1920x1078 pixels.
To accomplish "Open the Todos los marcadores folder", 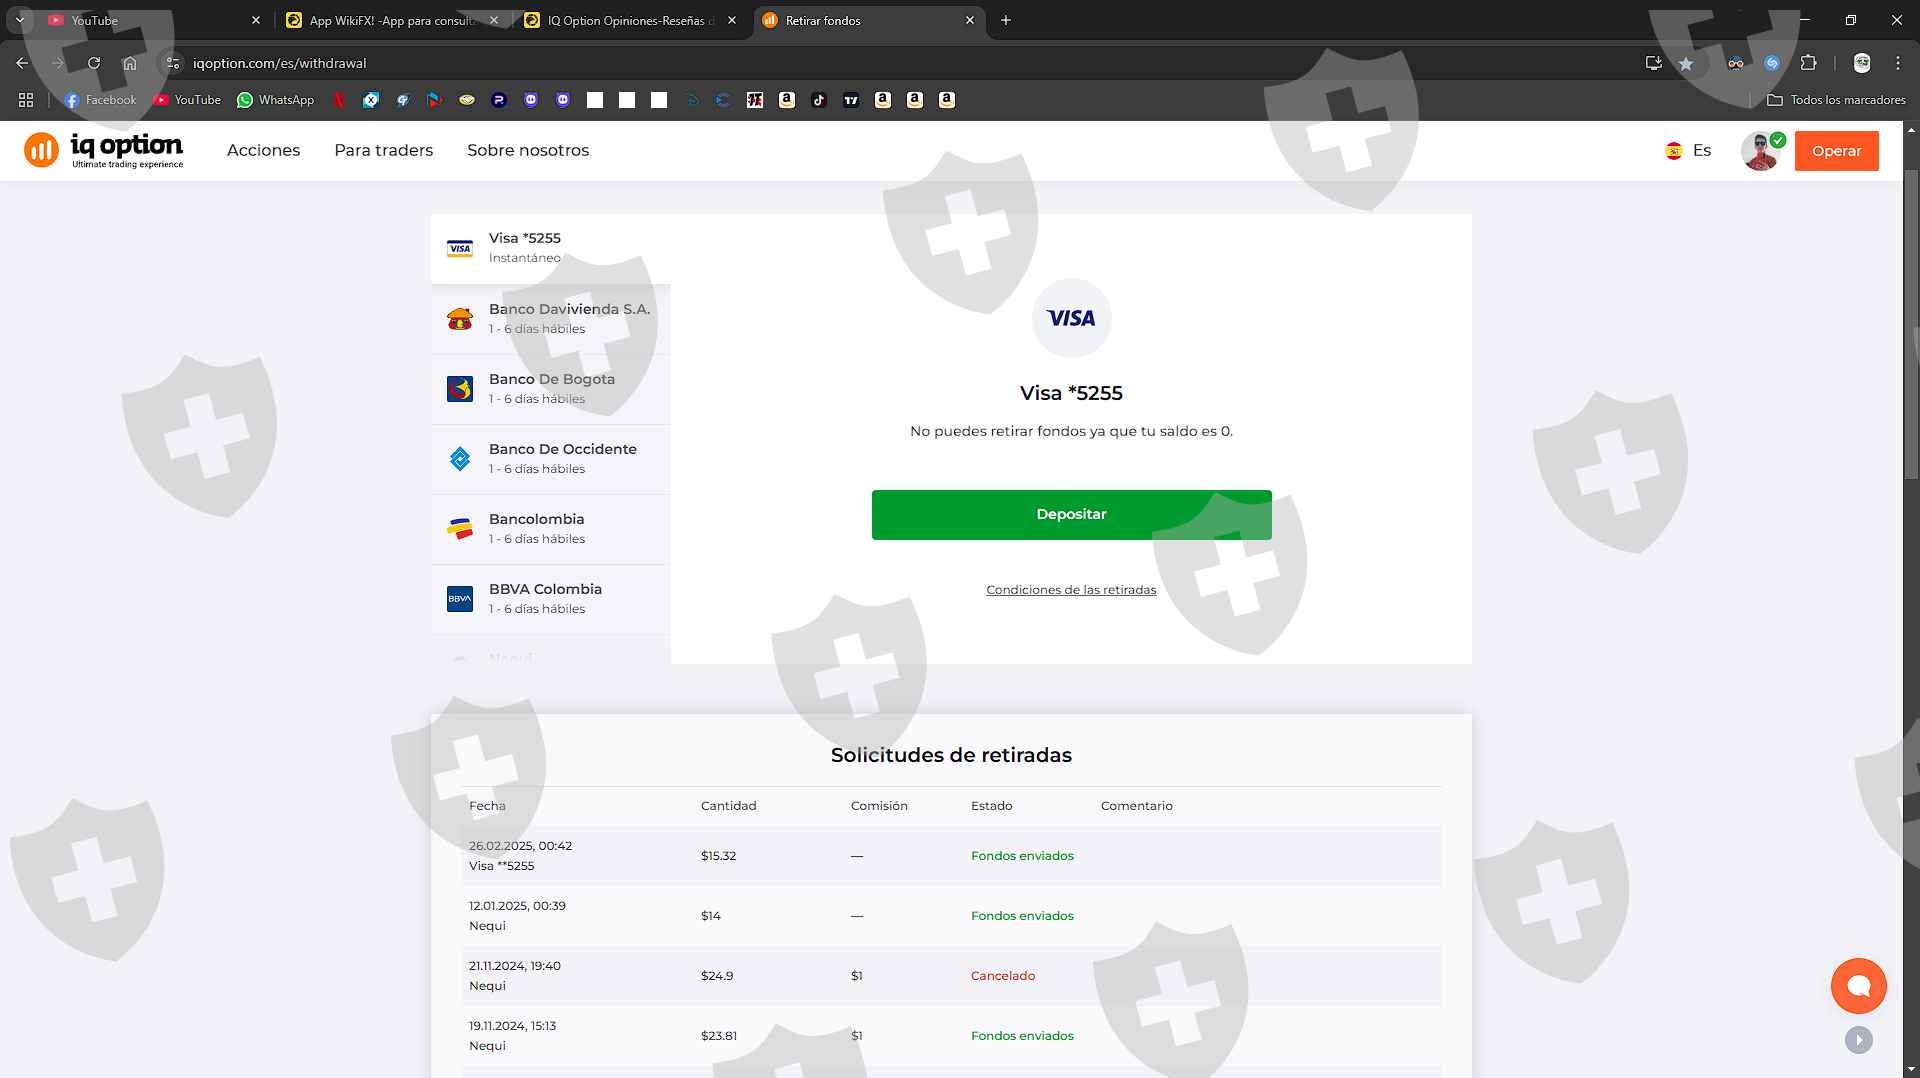I will pyautogui.click(x=1836, y=100).
